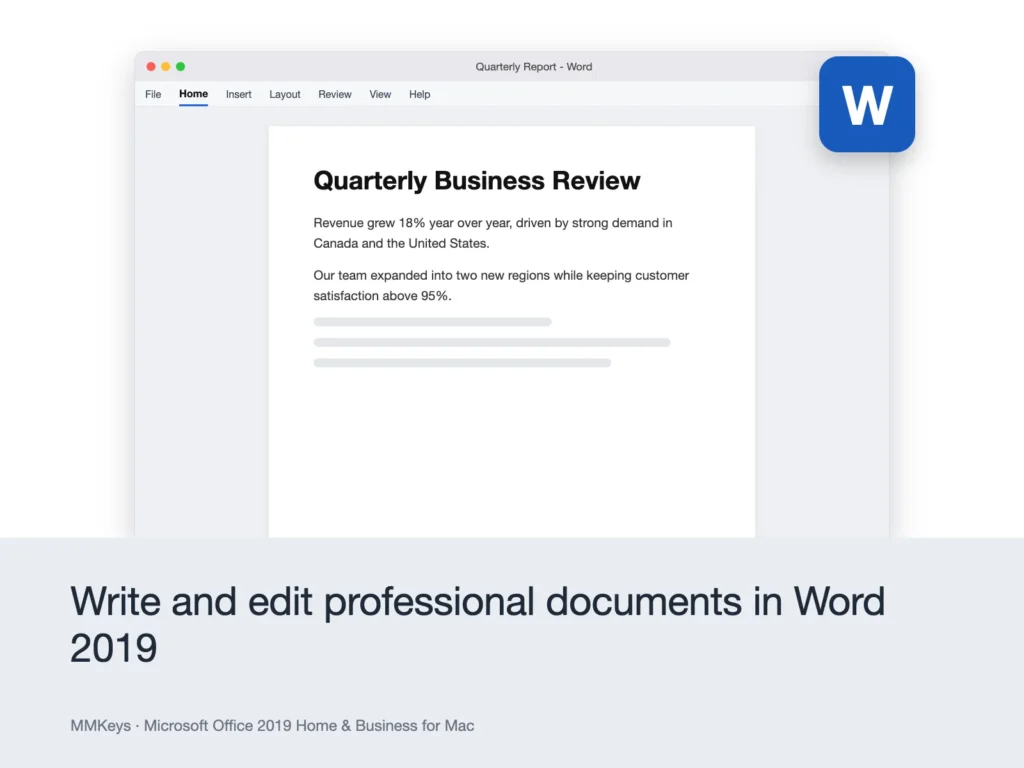1024x768 pixels.
Task: Click the 'Write and edit professional documents' caption
Action: pos(477,624)
